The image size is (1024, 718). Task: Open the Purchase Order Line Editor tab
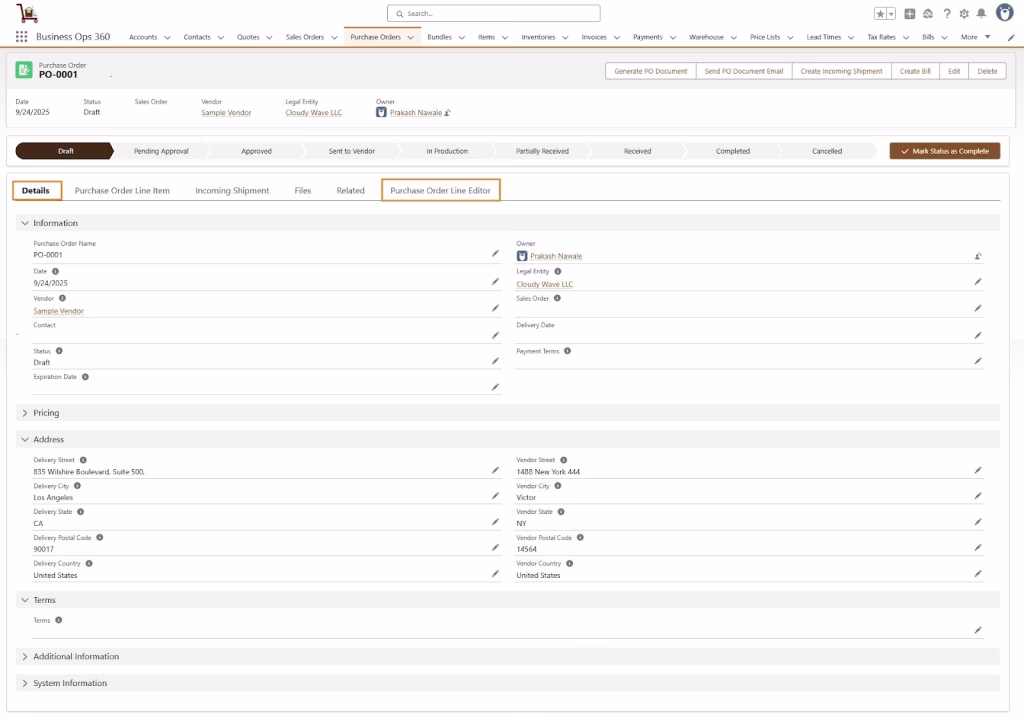pyautogui.click(x=440, y=190)
